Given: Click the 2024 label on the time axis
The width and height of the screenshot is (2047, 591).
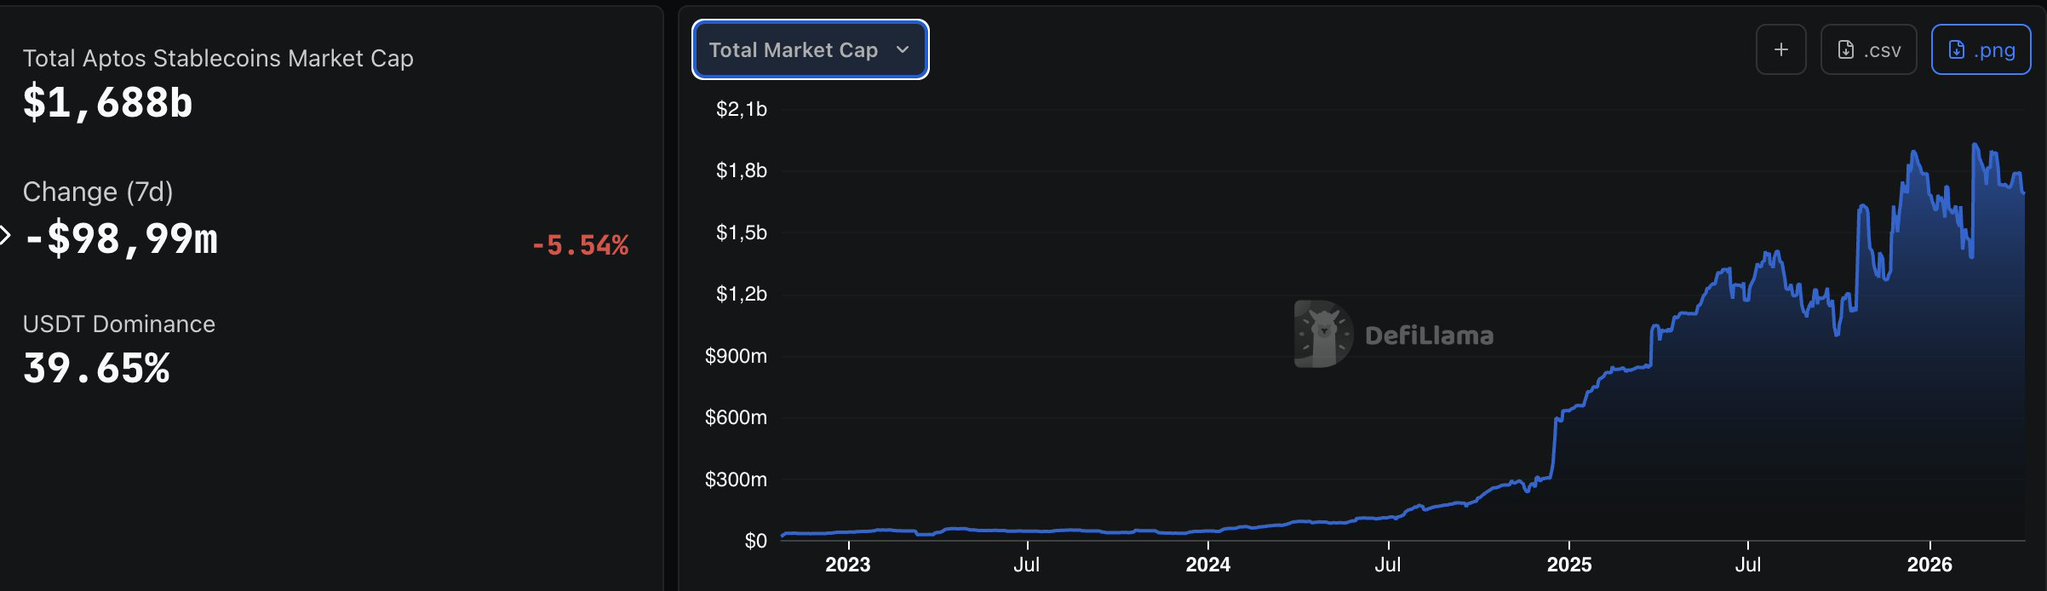Looking at the screenshot, I should click(1208, 564).
